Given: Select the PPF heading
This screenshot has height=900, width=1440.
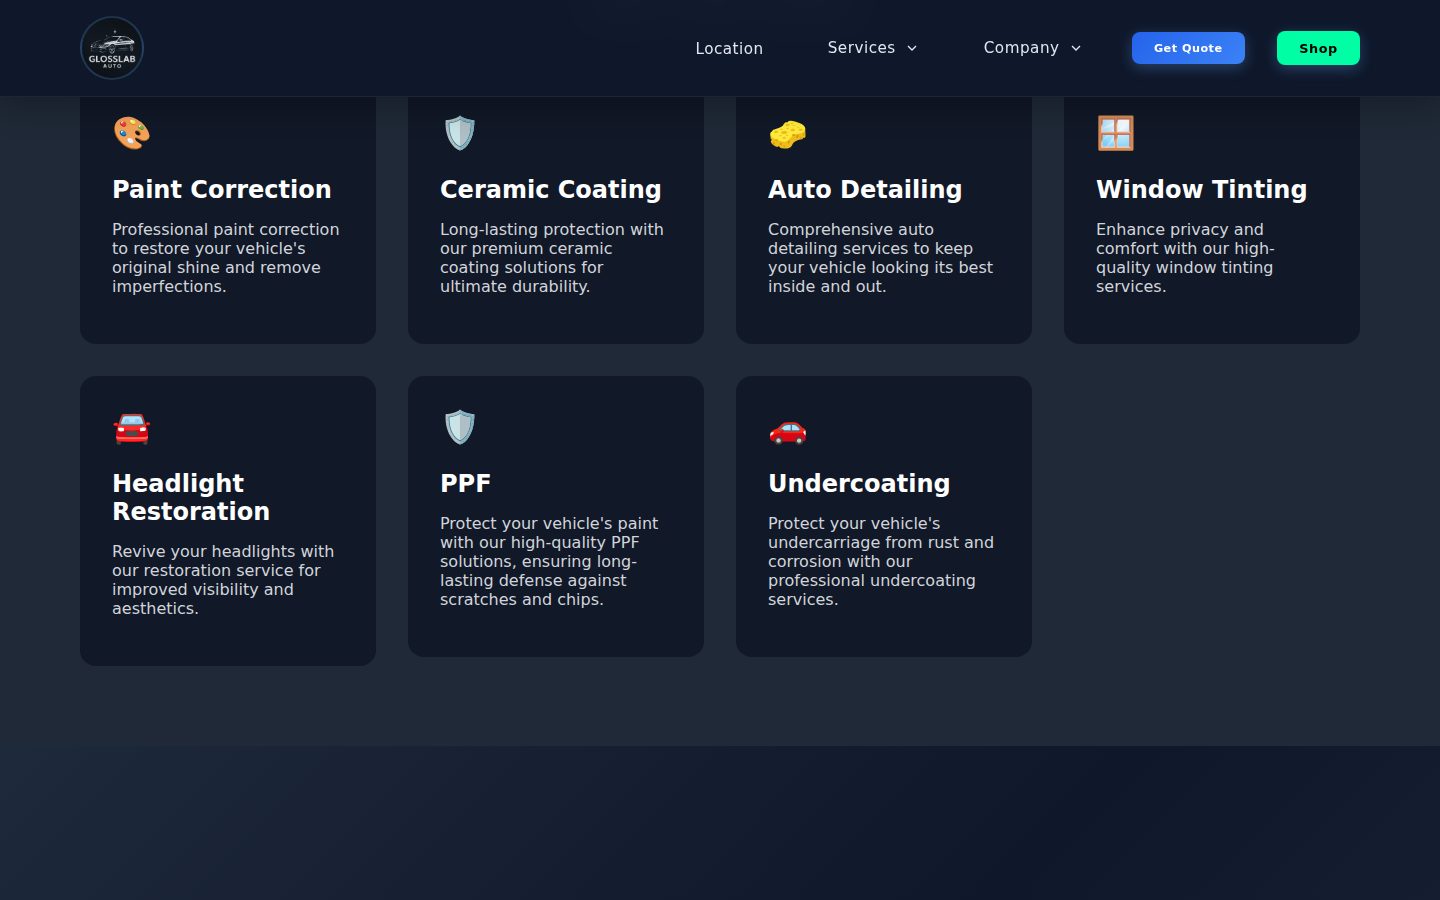Looking at the screenshot, I should [x=465, y=483].
